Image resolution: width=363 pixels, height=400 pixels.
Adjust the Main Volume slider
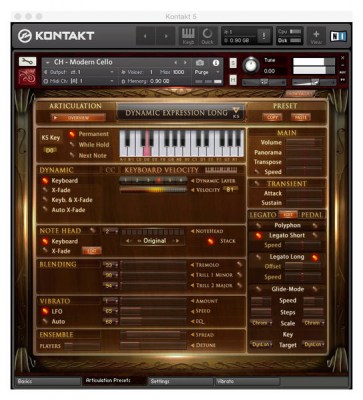coord(304,143)
